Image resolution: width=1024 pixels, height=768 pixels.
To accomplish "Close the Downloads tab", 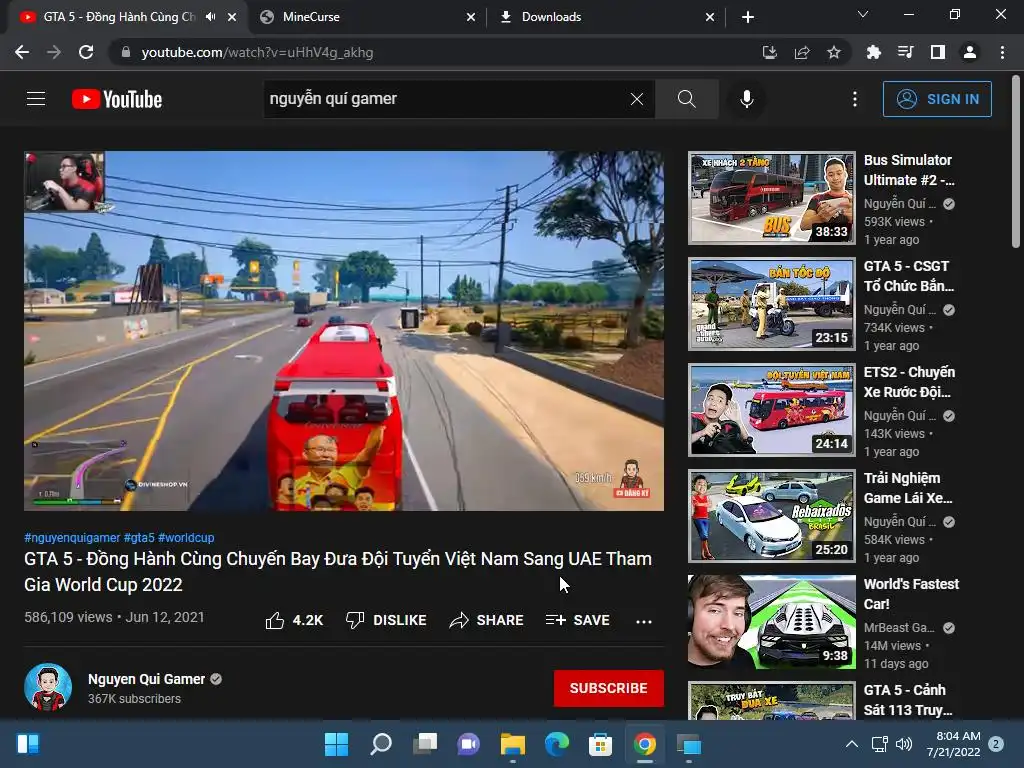I will [710, 17].
